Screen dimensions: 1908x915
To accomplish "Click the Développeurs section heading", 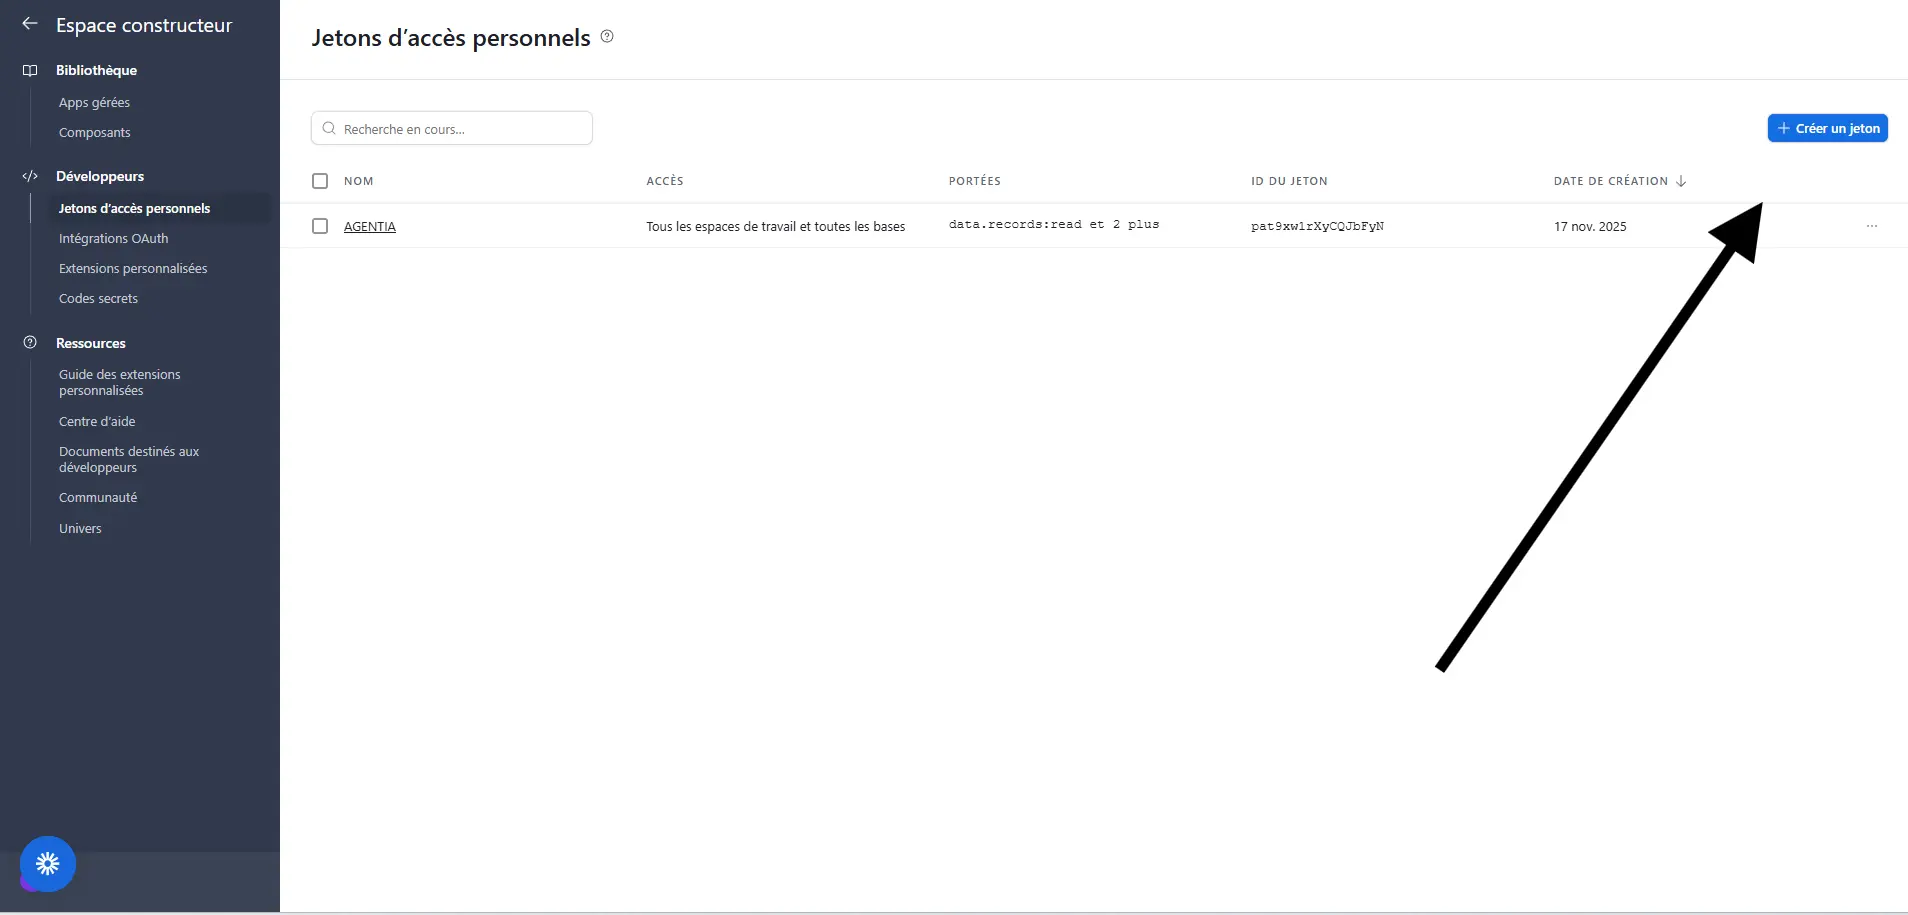I will click(100, 176).
